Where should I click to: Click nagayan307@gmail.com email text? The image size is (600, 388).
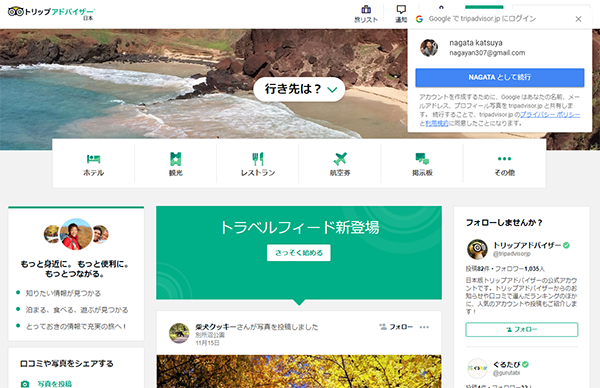(x=487, y=53)
